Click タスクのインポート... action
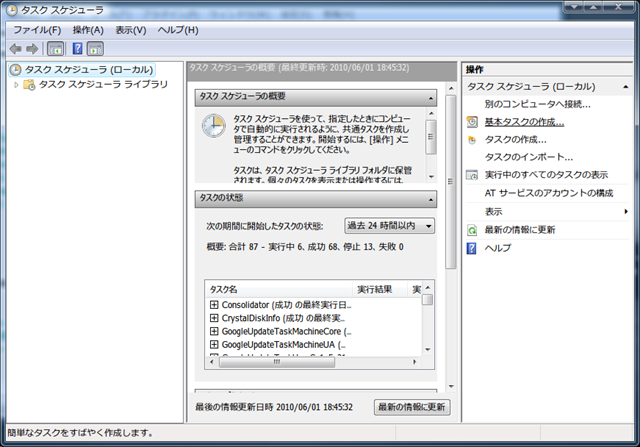Image resolution: width=640 pixels, height=447 pixels. [x=529, y=157]
